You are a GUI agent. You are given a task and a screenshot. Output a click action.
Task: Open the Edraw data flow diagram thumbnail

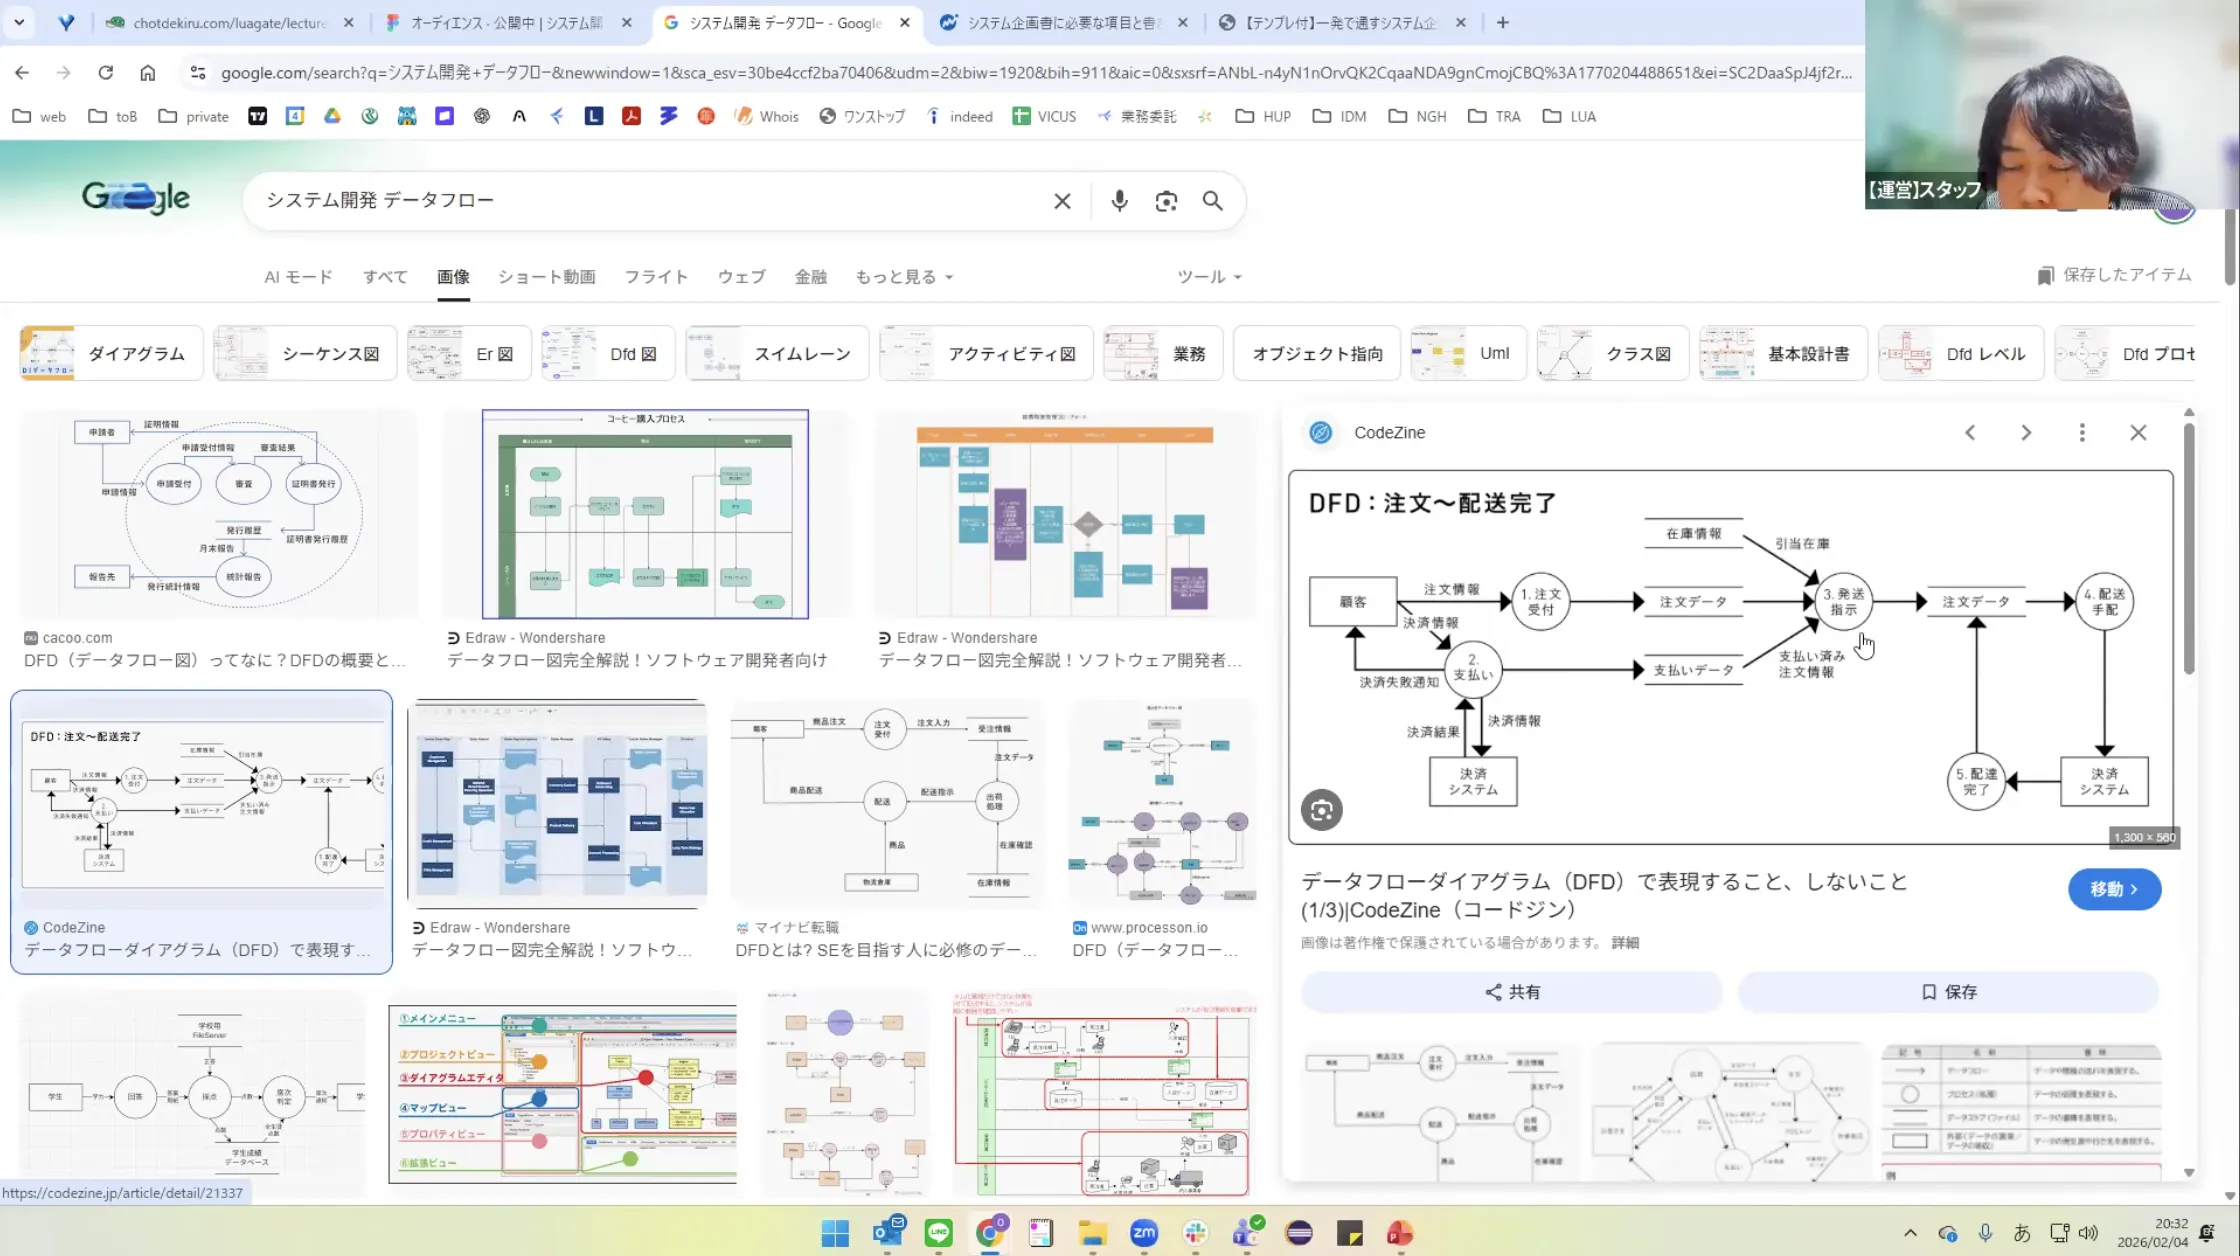tap(645, 513)
